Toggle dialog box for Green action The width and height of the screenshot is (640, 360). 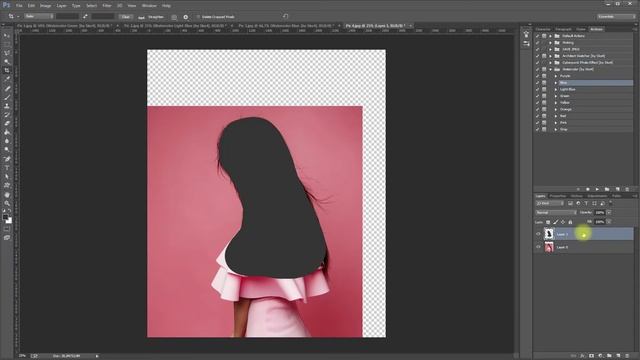(544, 96)
